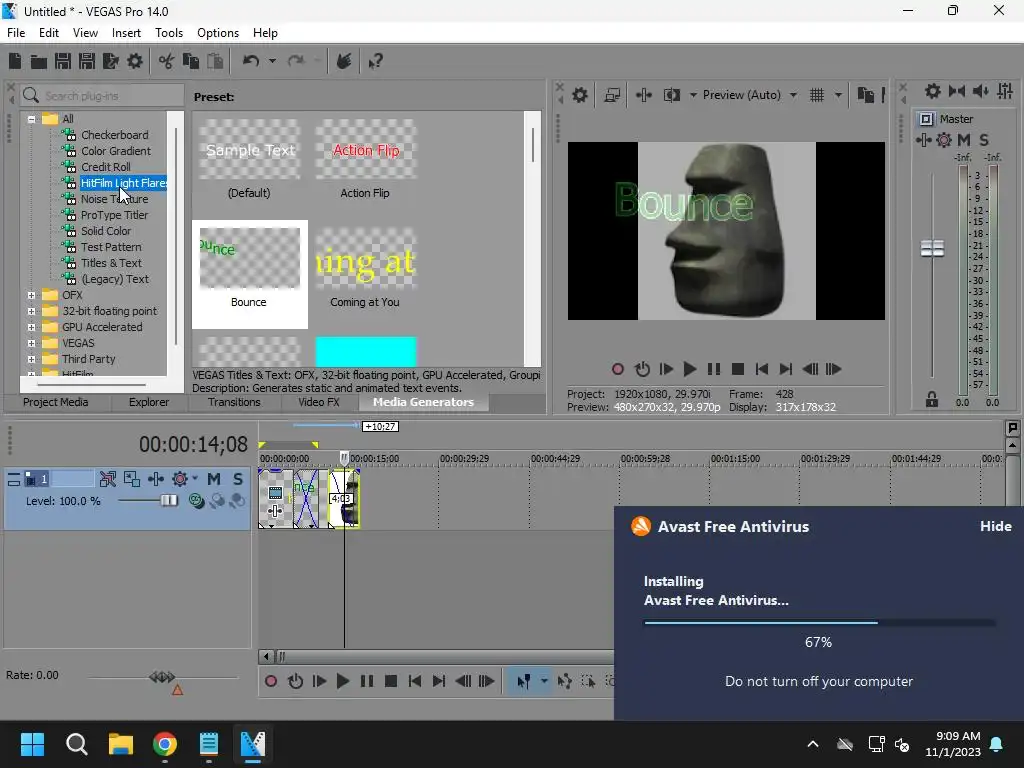Open Video Preview project properties gear

coord(580,95)
